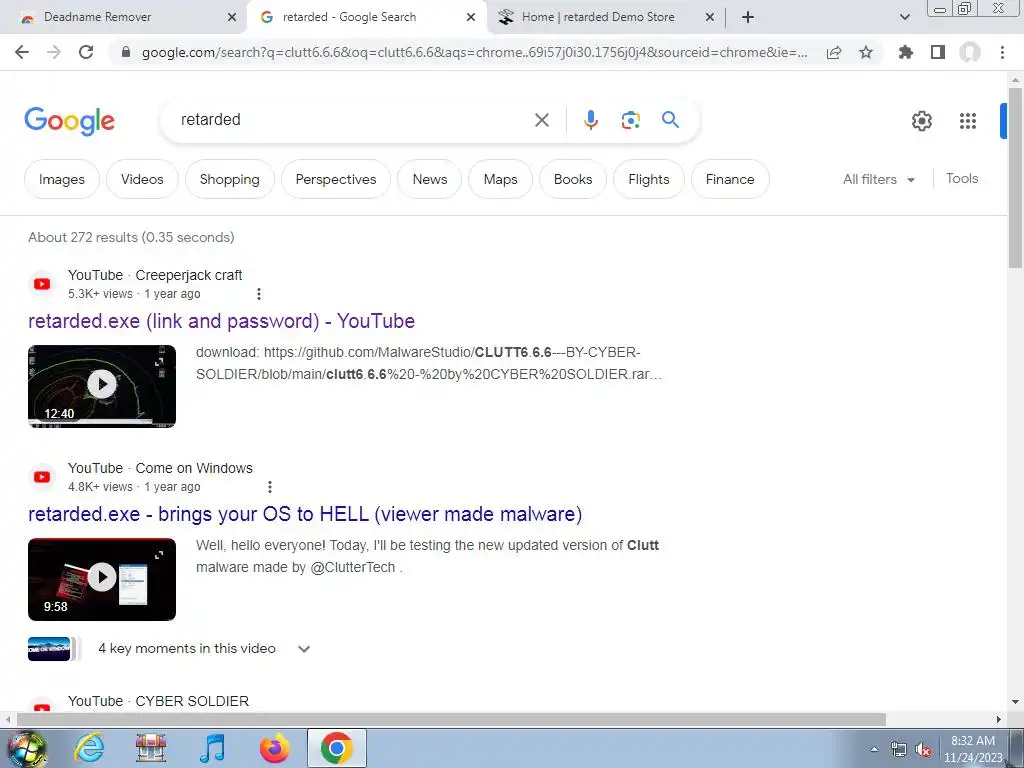
Task: Open Chrome side panel icon
Action: (938, 52)
